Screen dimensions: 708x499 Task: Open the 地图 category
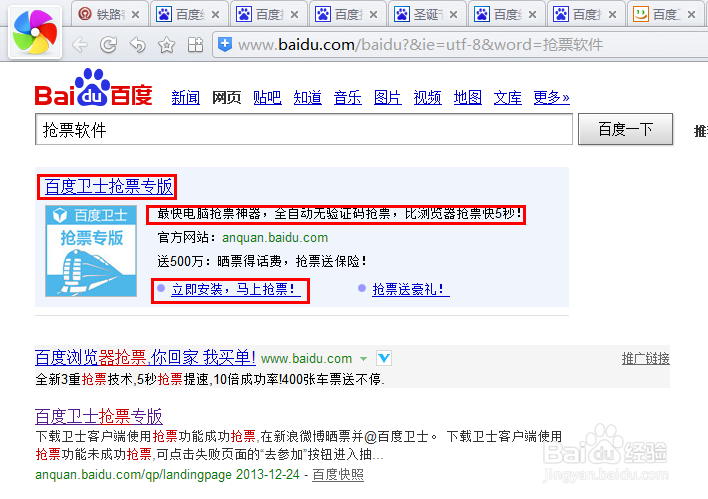click(x=468, y=98)
